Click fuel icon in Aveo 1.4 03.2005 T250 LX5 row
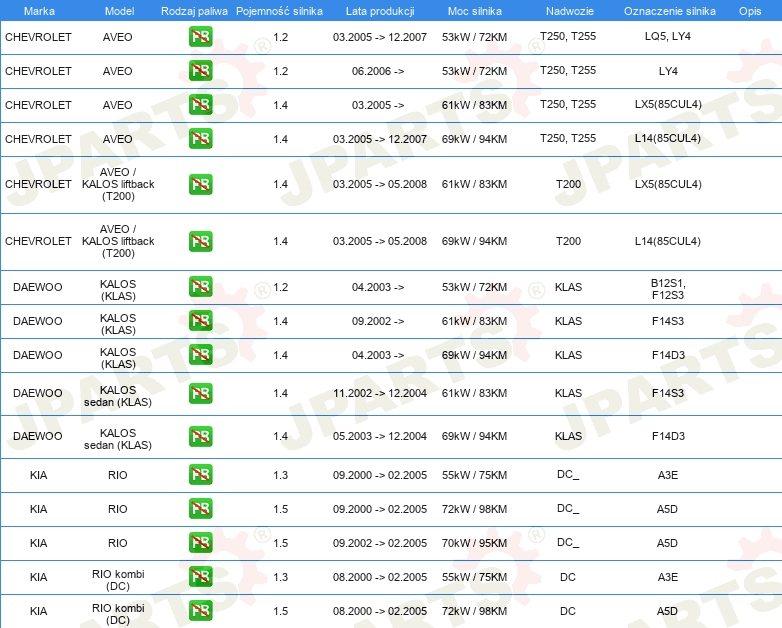This screenshot has height=628, width=782. [x=200, y=105]
